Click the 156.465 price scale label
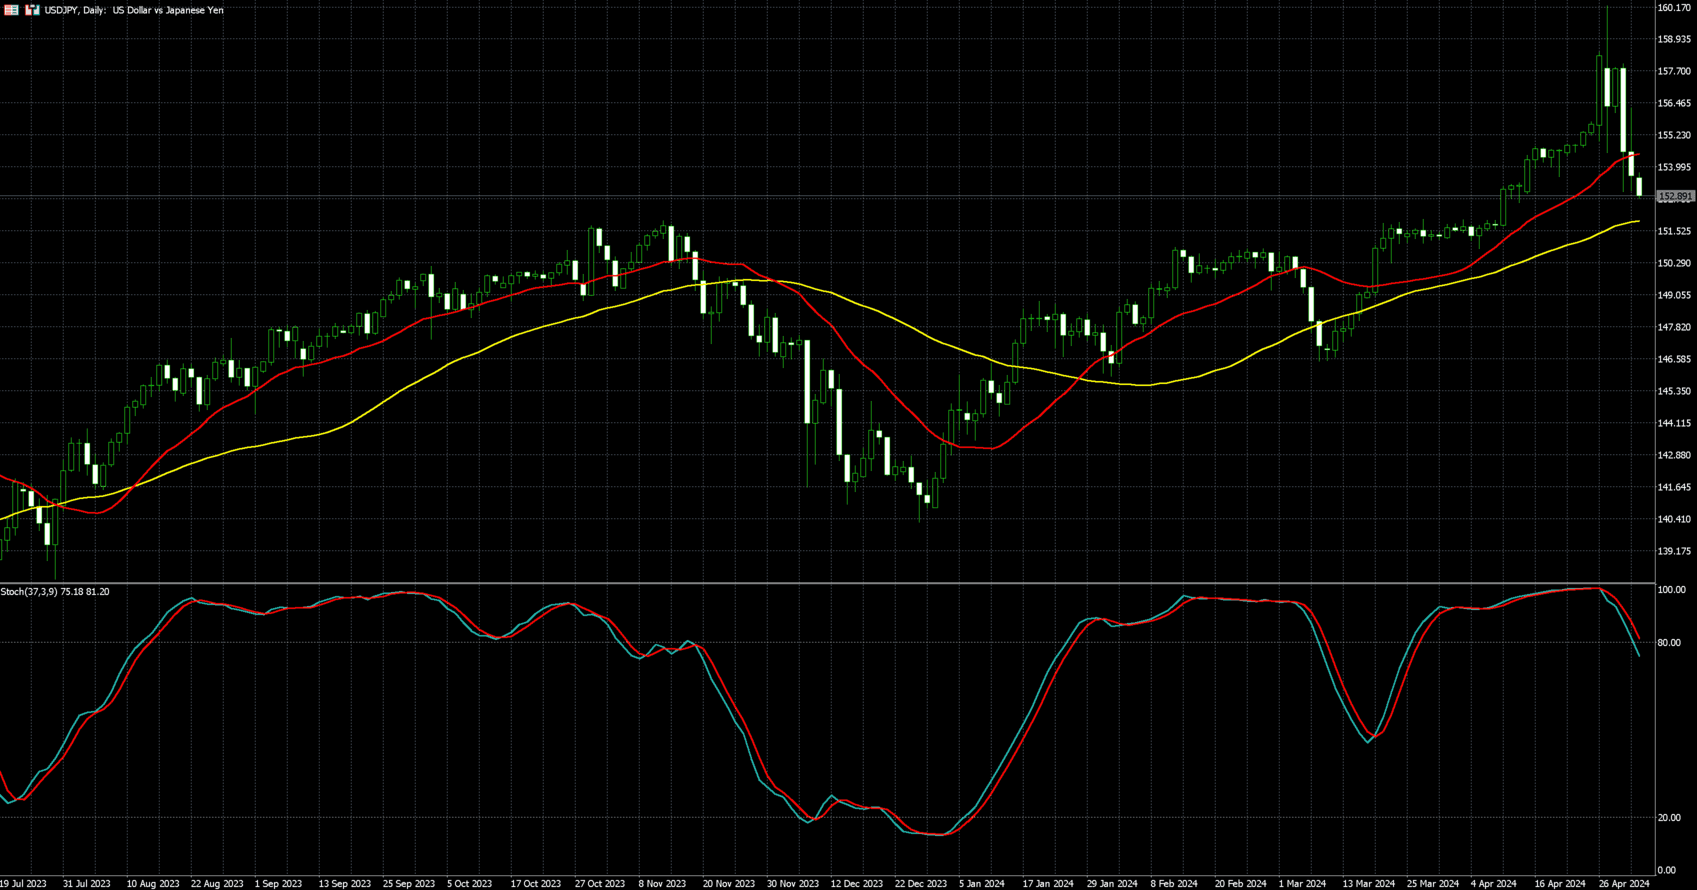The height and width of the screenshot is (890, 1697). (1674, 103)
